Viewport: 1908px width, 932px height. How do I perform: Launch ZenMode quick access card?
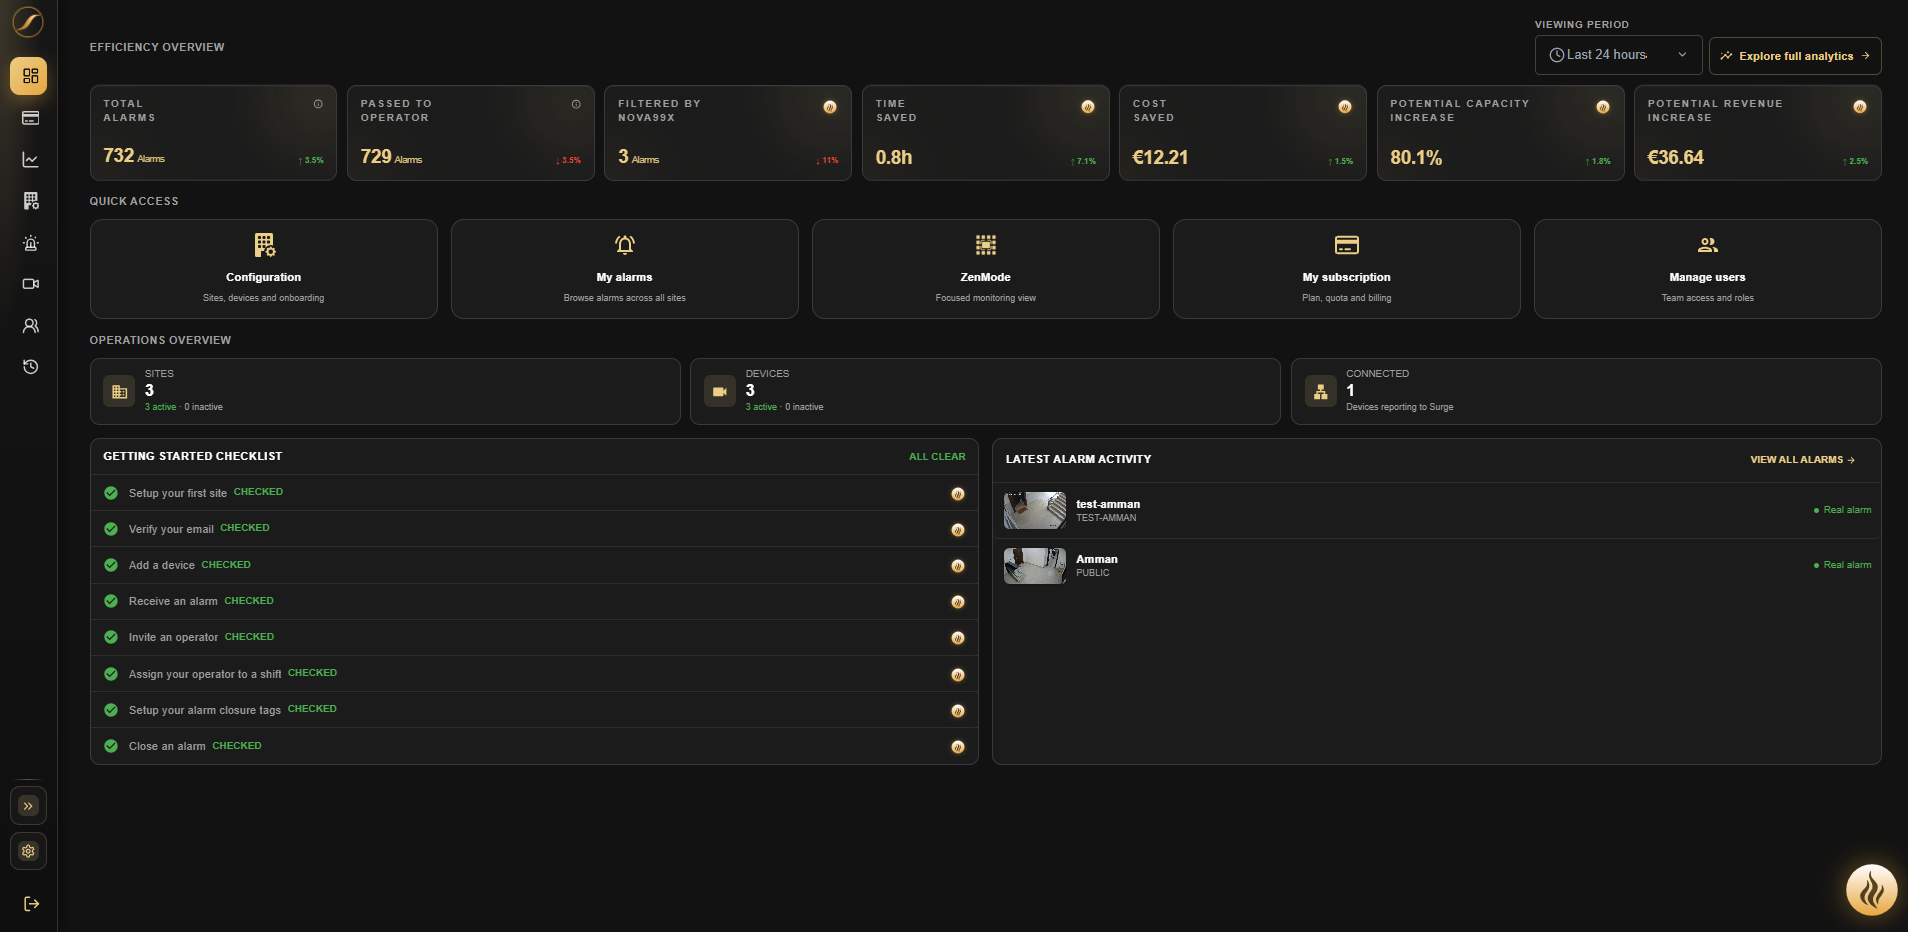(986, 269)
